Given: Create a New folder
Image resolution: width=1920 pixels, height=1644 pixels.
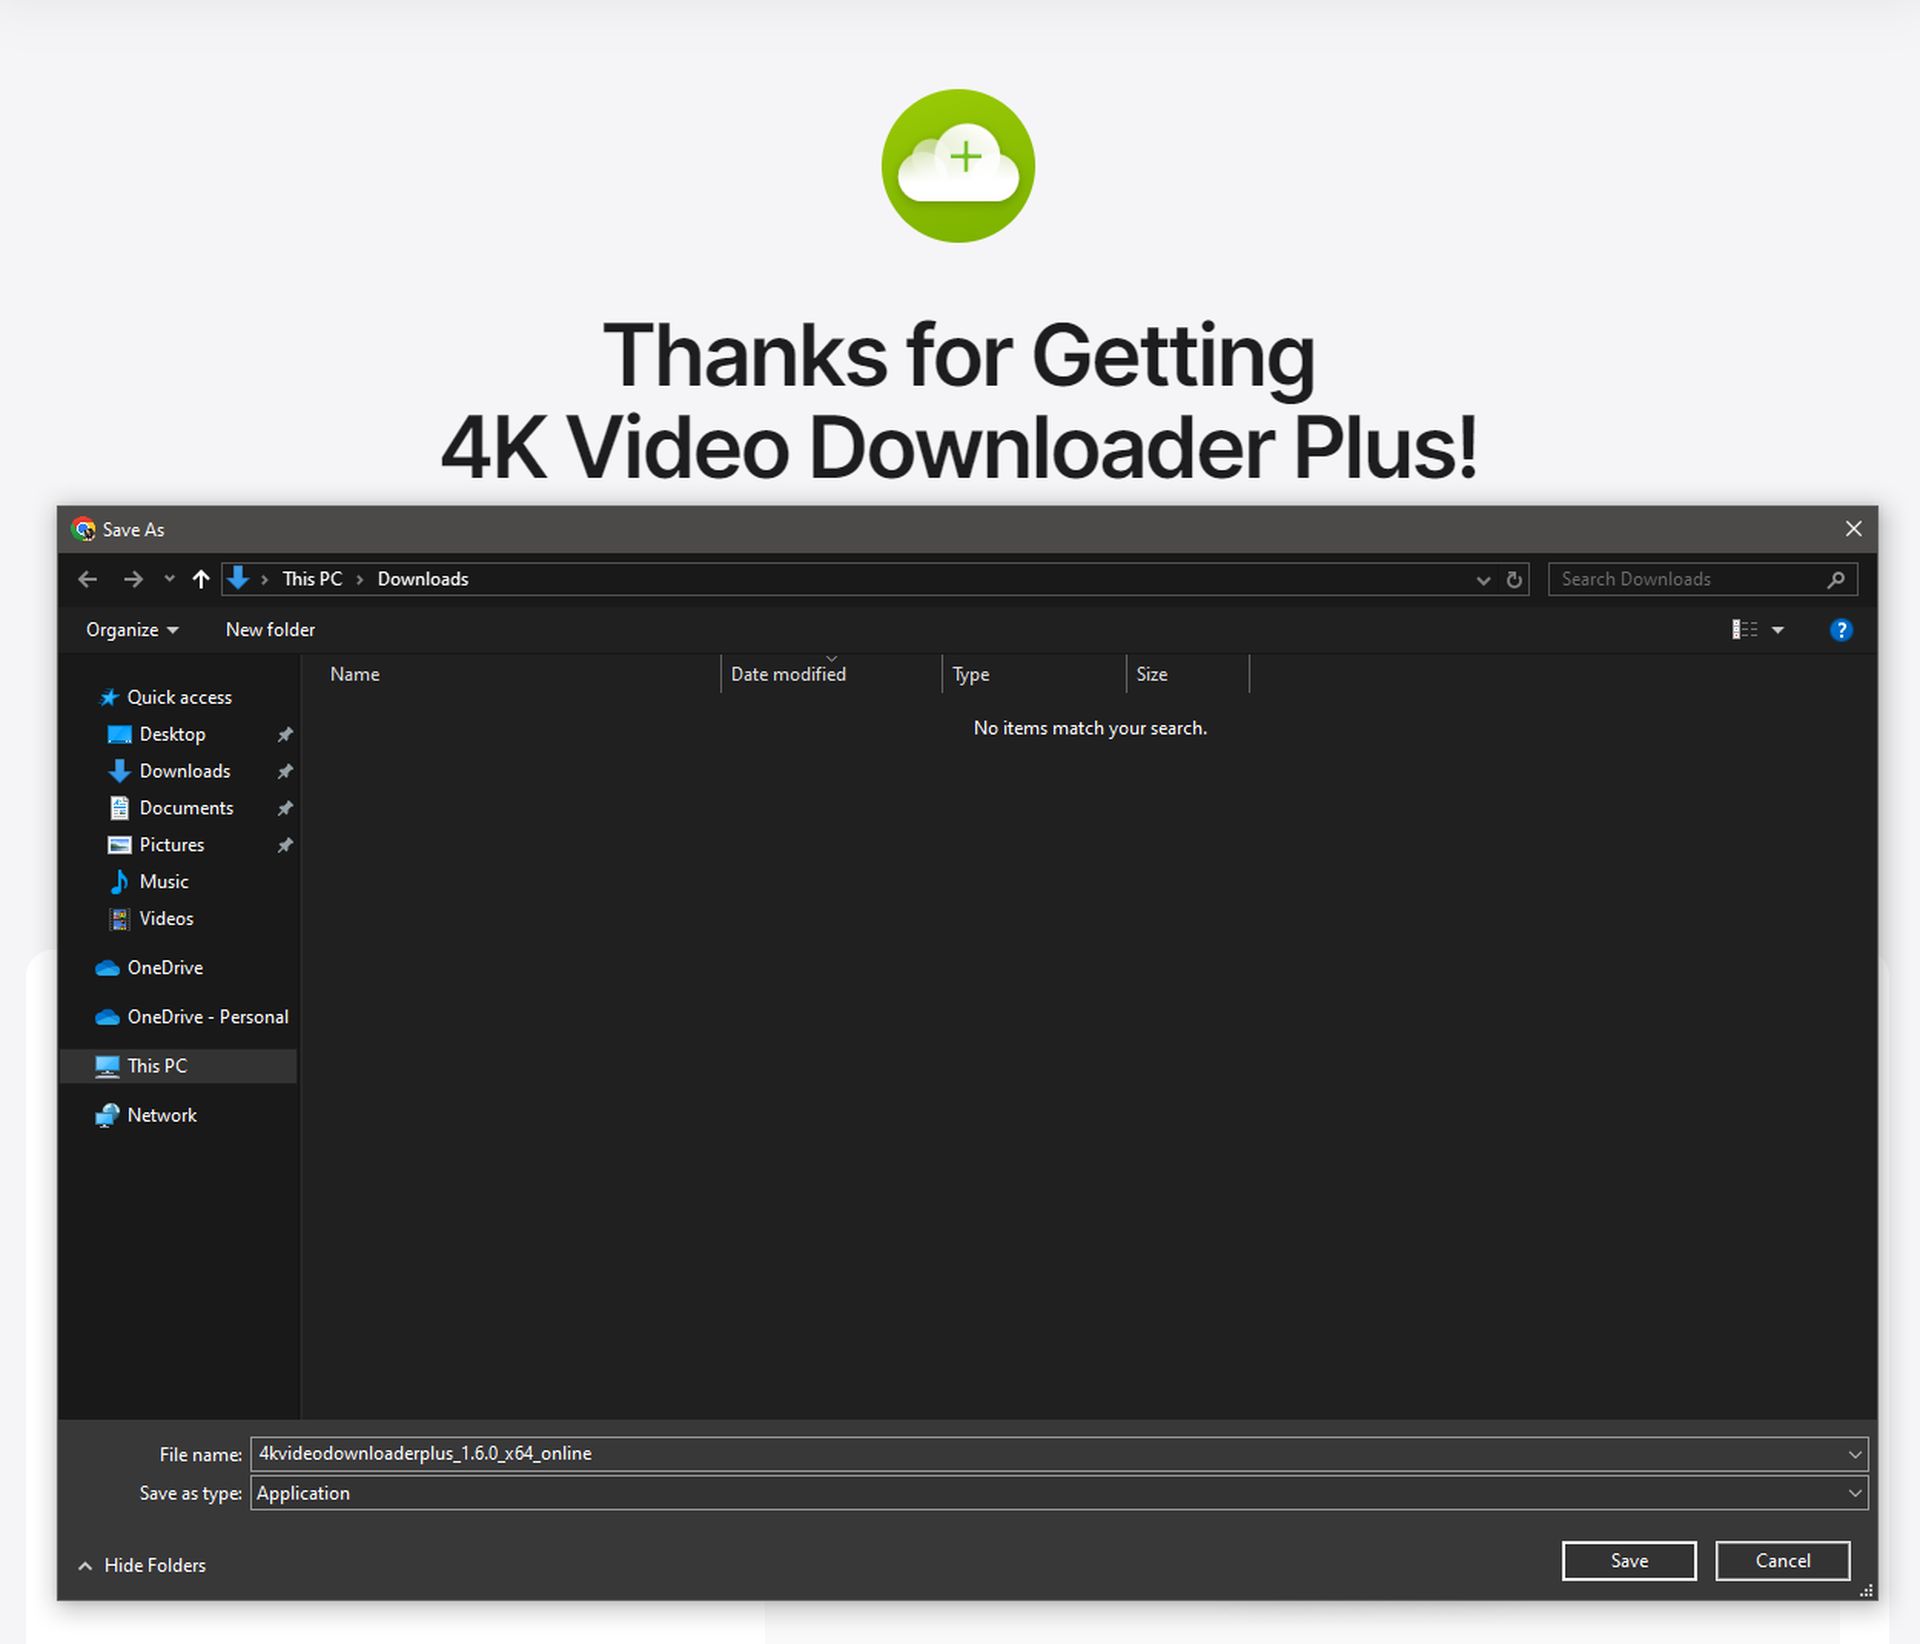Looking at the screenshot, I should [270, 630].
